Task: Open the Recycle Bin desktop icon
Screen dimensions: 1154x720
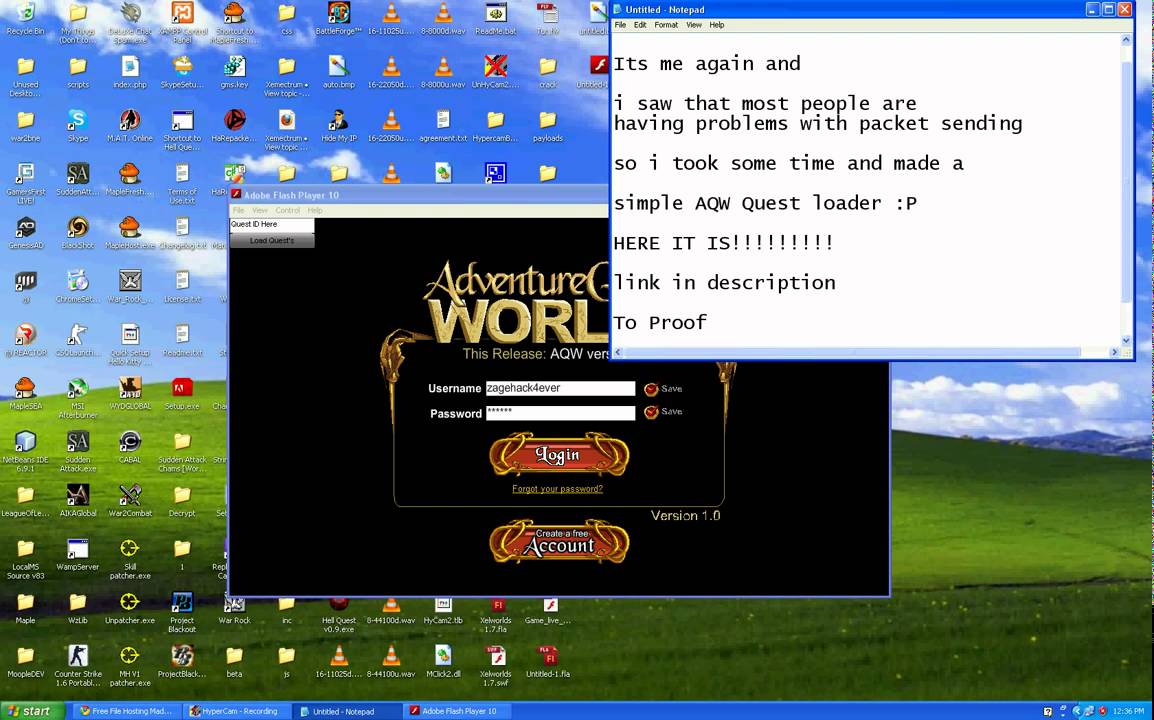Action: tap(25, 13)
